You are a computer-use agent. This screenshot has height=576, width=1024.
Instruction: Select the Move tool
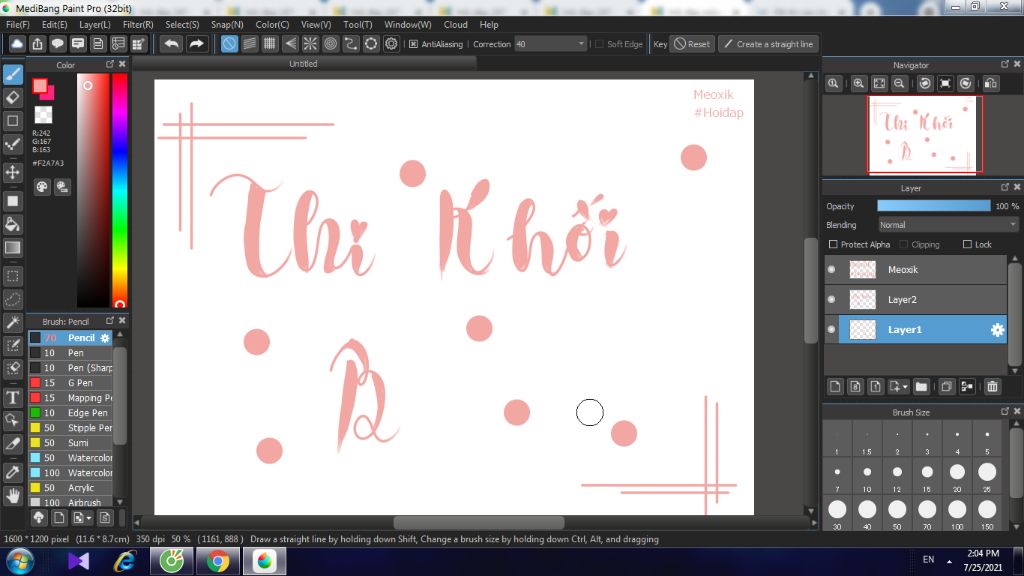(x=12, y=172)
